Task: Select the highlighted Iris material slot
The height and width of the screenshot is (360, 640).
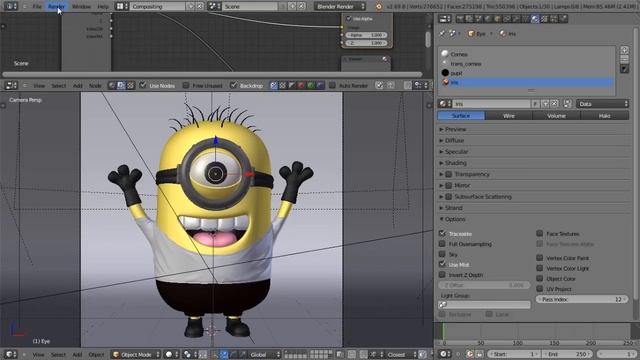Action: coord(527,82)
